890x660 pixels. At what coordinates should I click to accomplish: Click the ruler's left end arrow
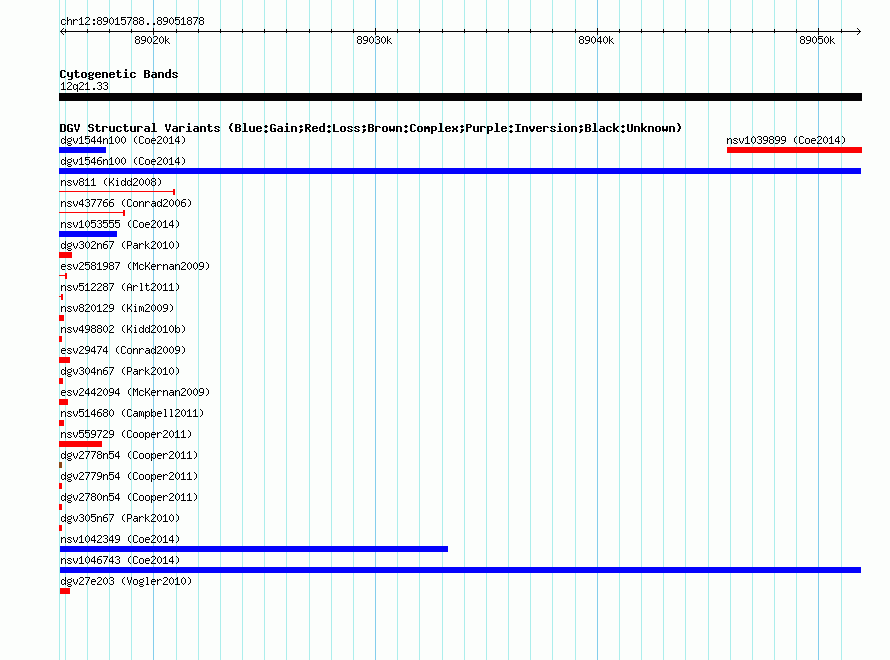tap(63, 31)
